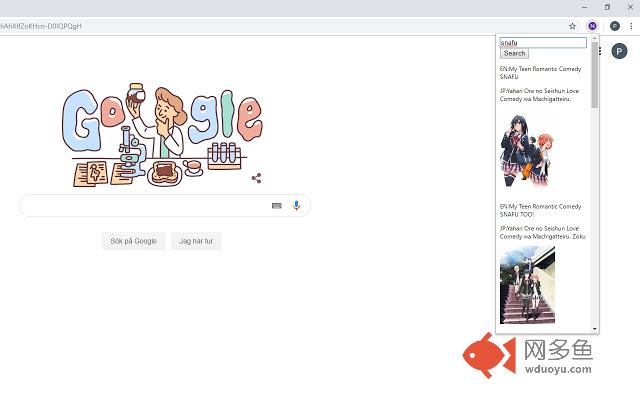Share the Google Doodle via share icon
The image size is (640, 400).
(257, 178)
